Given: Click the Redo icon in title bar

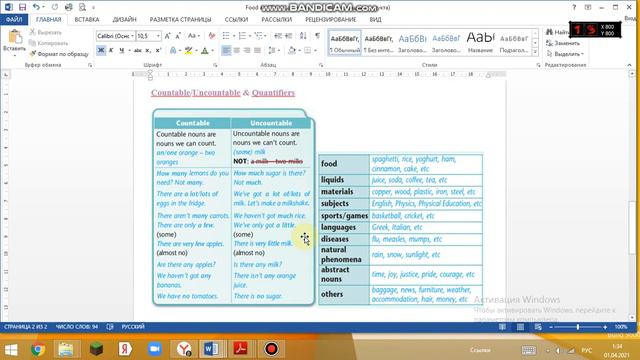Looking at the screenshot, I should click(55, 7).
